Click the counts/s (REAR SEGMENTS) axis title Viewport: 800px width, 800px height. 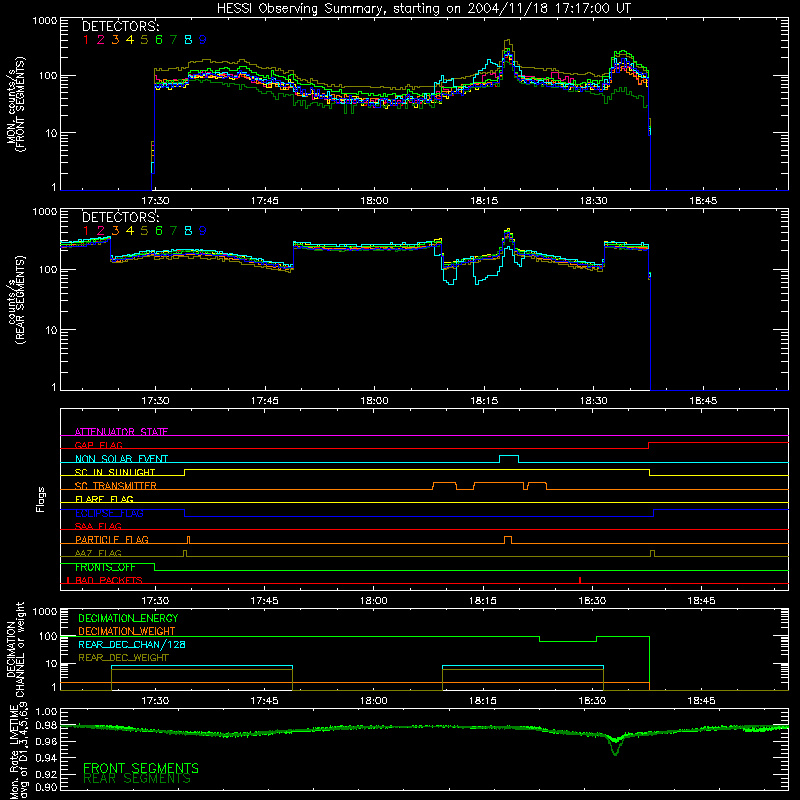click(x=16, y=300)
